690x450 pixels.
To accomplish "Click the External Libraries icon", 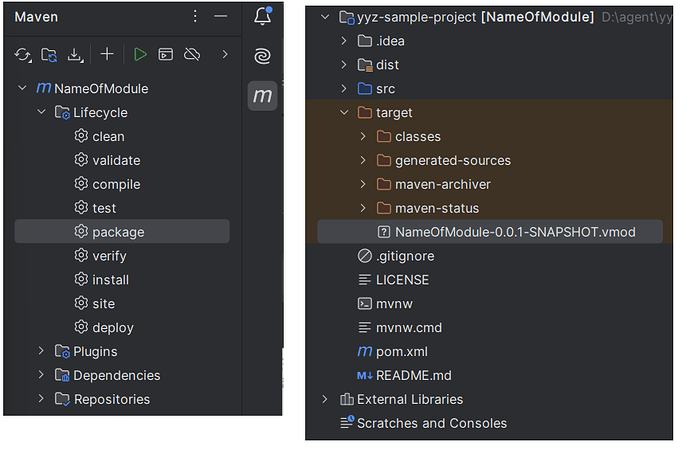I will pos(347,399).
